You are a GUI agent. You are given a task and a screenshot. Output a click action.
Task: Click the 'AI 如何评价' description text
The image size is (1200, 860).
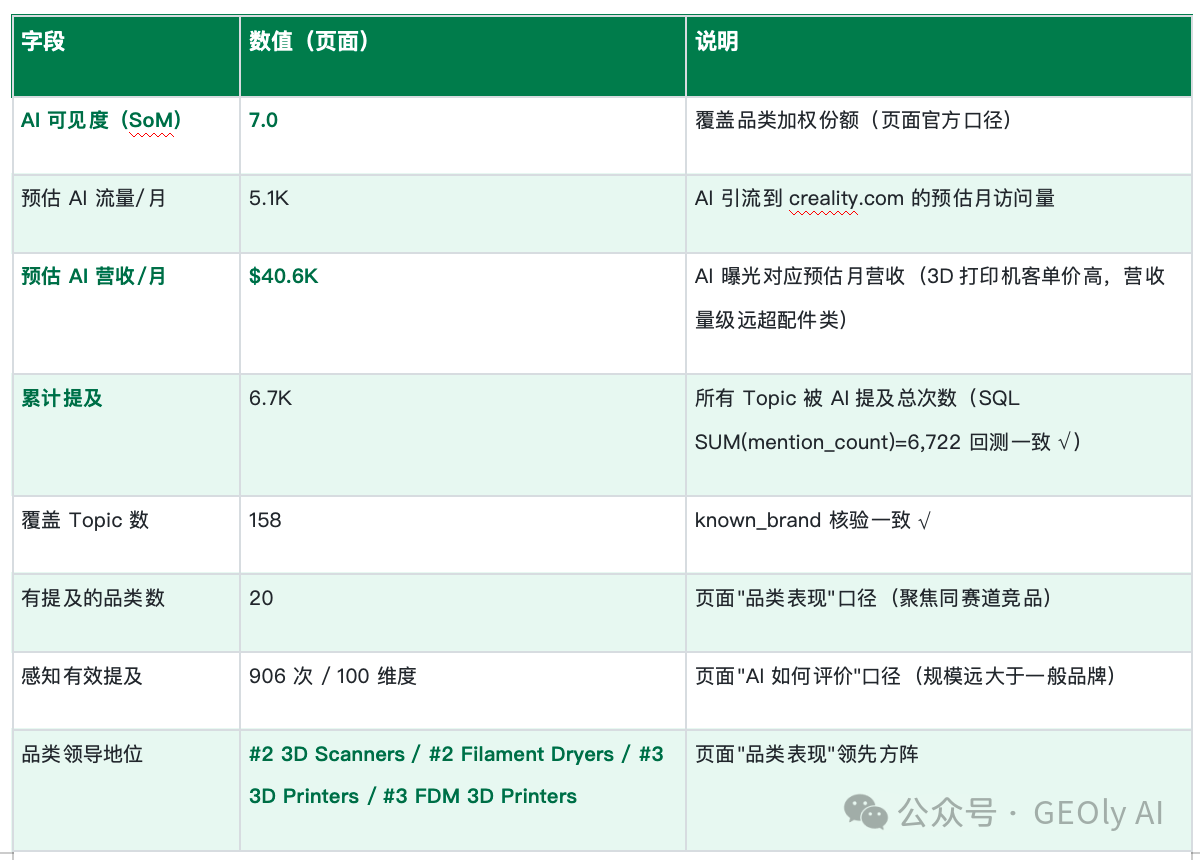905,676
